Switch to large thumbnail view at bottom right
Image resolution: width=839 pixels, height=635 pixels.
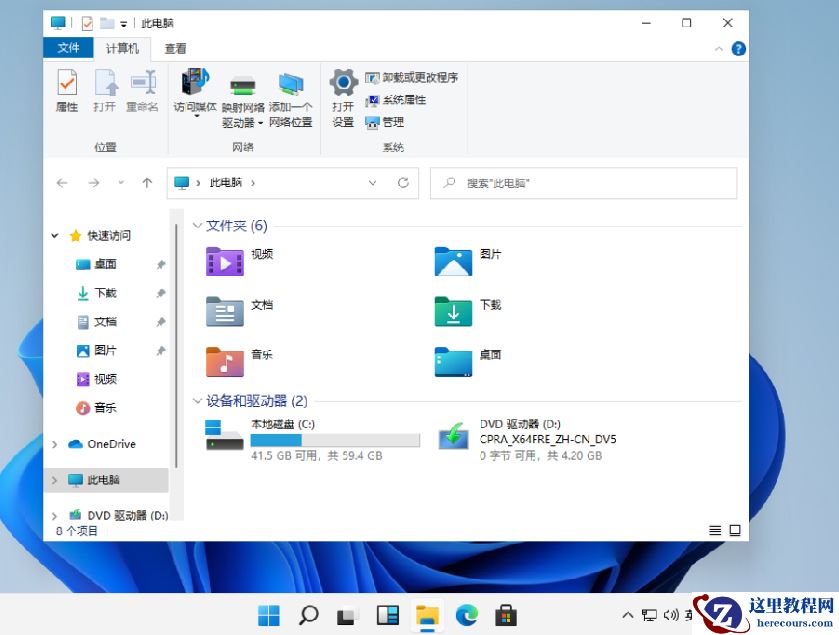point(733,530)
